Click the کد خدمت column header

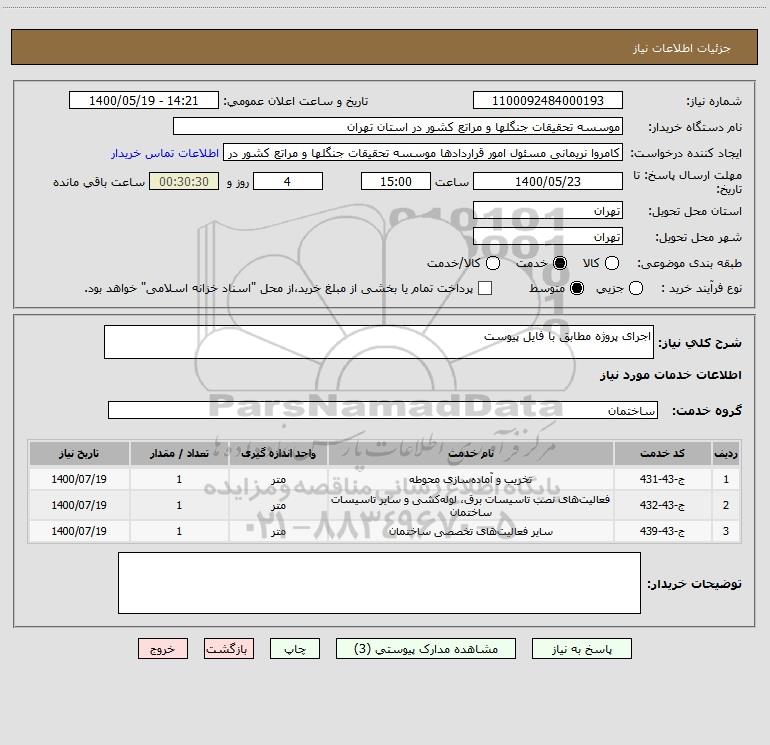[662, 453]
